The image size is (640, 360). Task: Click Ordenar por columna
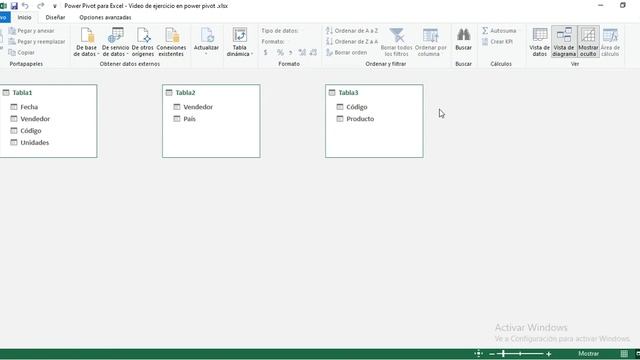point(430,42)
